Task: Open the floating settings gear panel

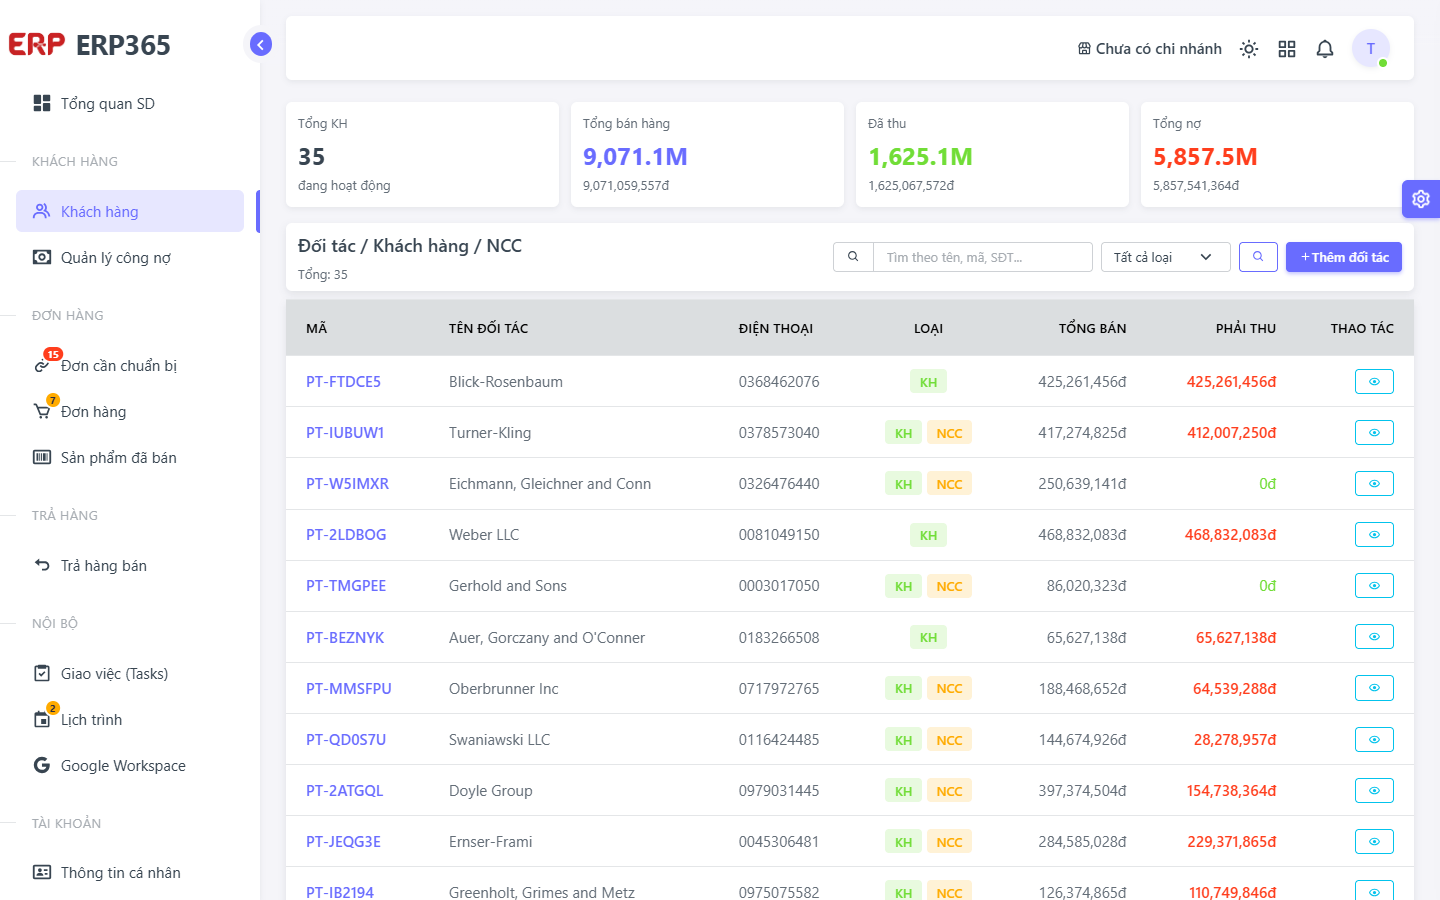Action: click(1421, 199)
